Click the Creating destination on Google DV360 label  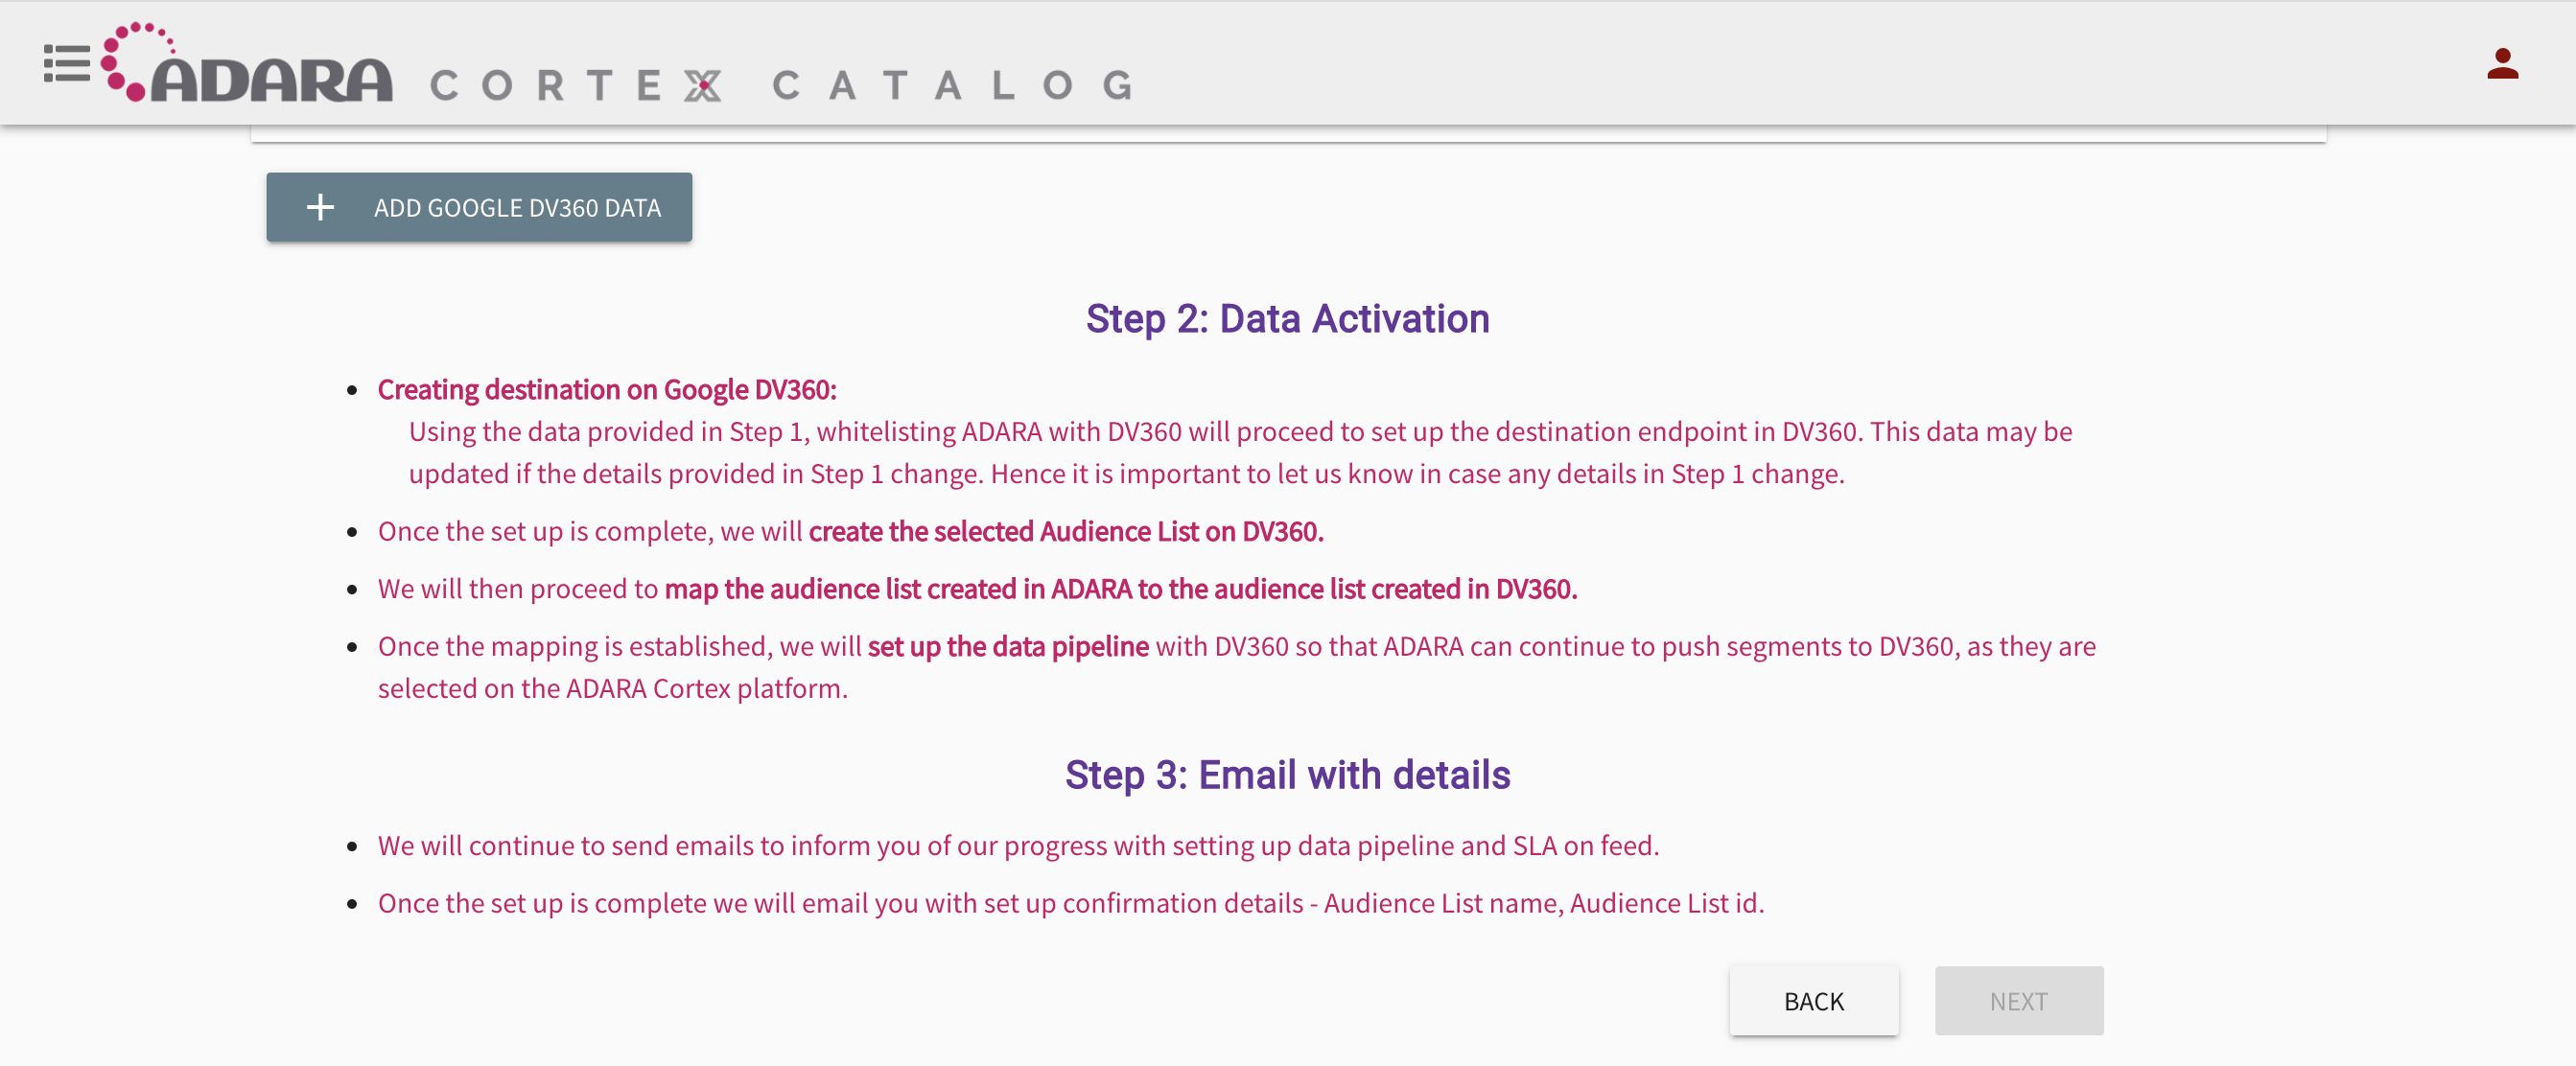(607, 390)
